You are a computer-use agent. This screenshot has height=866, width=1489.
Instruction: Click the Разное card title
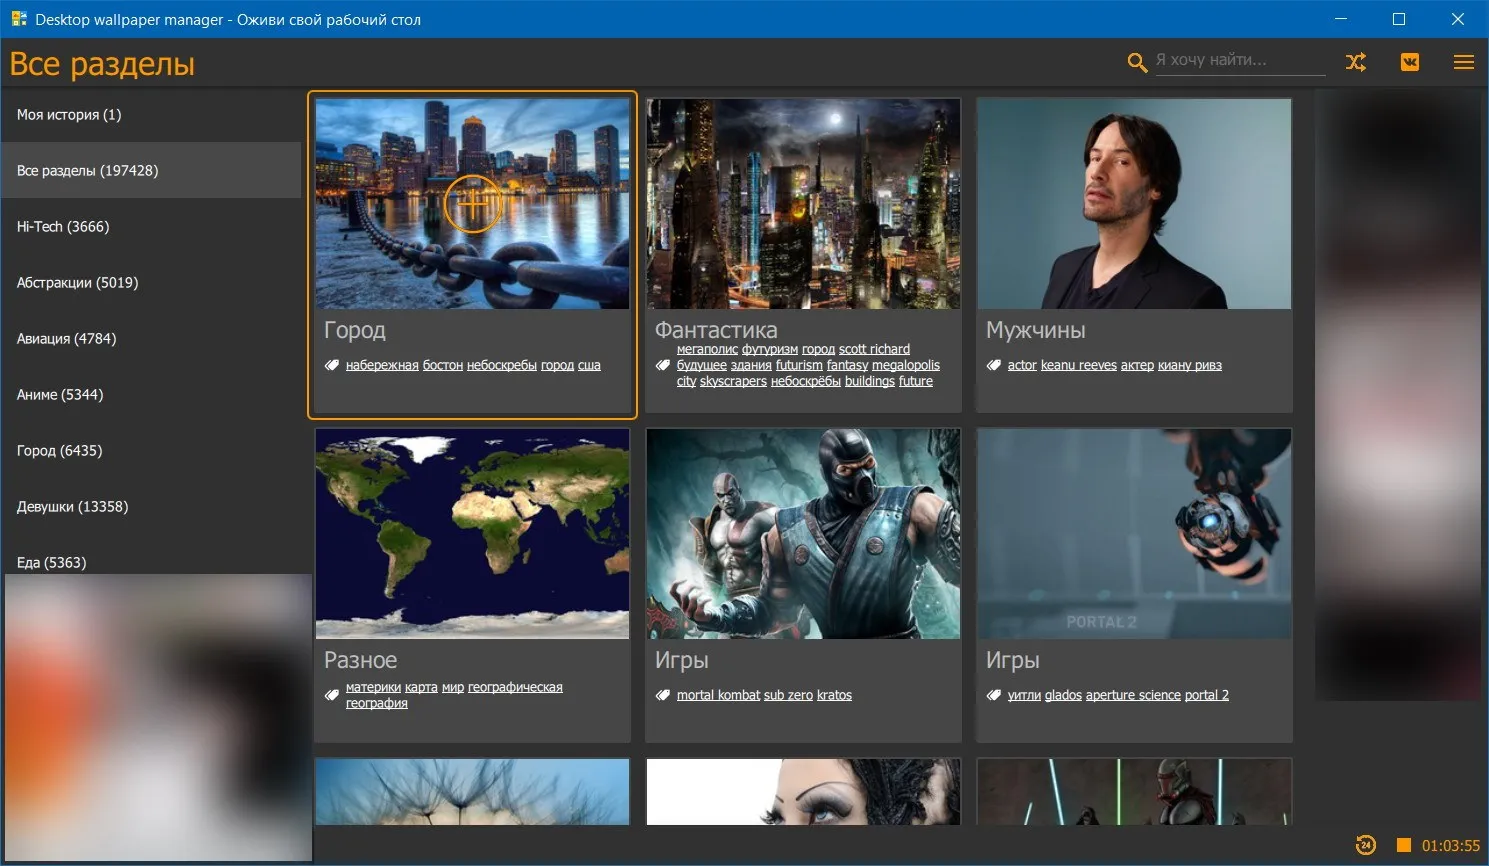(x=360, y=660)
